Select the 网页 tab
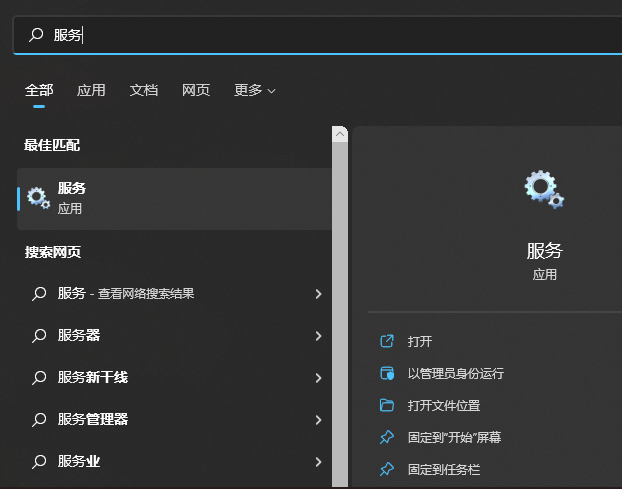622x489 pixels. pyautogui.click(x=196, y=90)
